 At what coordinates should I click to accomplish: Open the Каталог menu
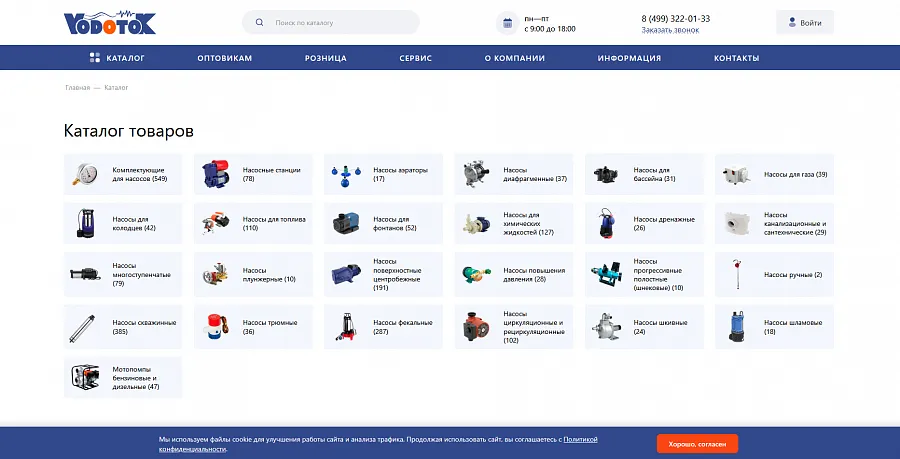click(117, 58)
